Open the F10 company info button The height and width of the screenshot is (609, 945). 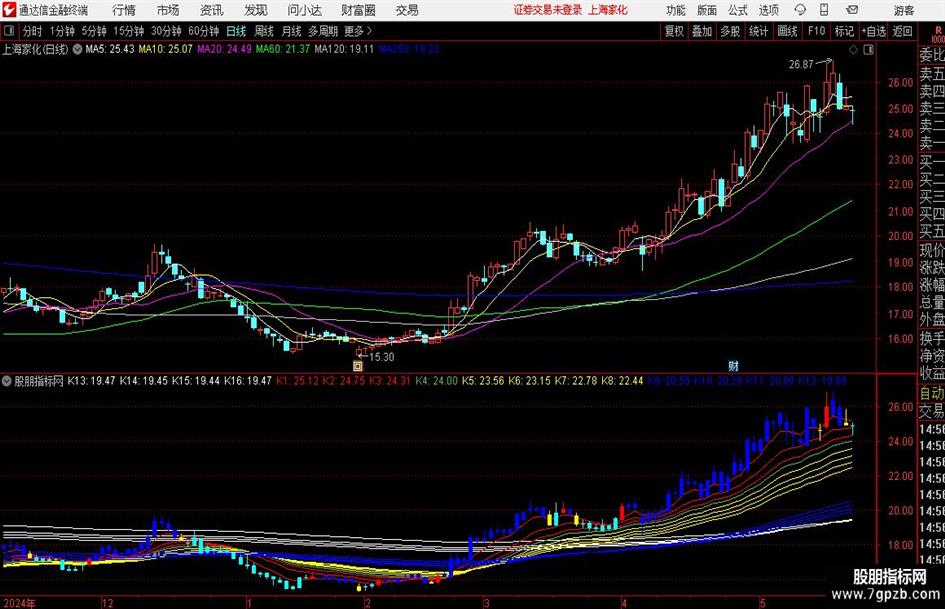pos(817,31)
